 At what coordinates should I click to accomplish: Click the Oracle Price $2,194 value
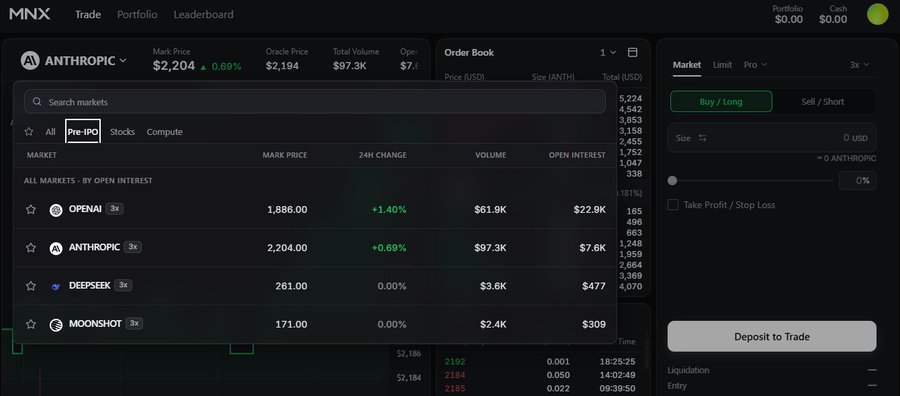(x=282, y=66)
